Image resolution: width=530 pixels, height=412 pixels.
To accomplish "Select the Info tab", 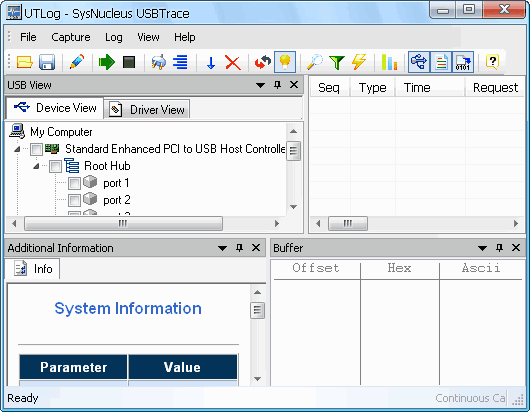I will 33,269.
